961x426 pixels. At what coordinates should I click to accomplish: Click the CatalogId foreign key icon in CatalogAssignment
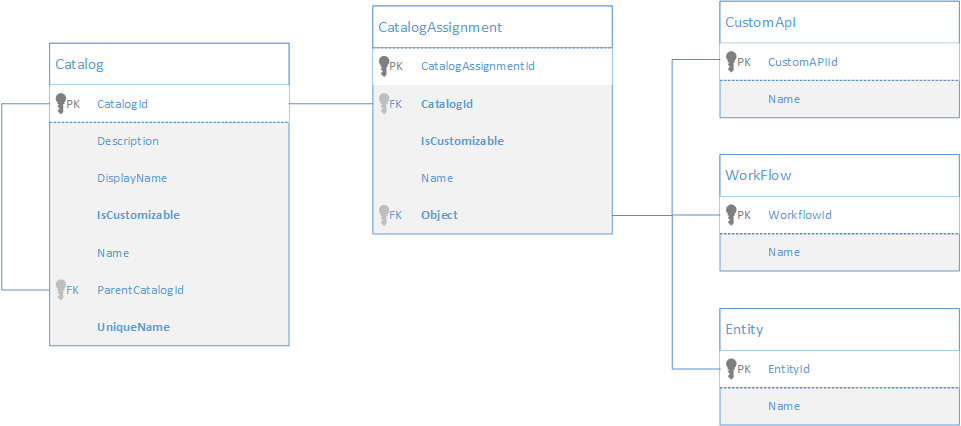(384, 103)
